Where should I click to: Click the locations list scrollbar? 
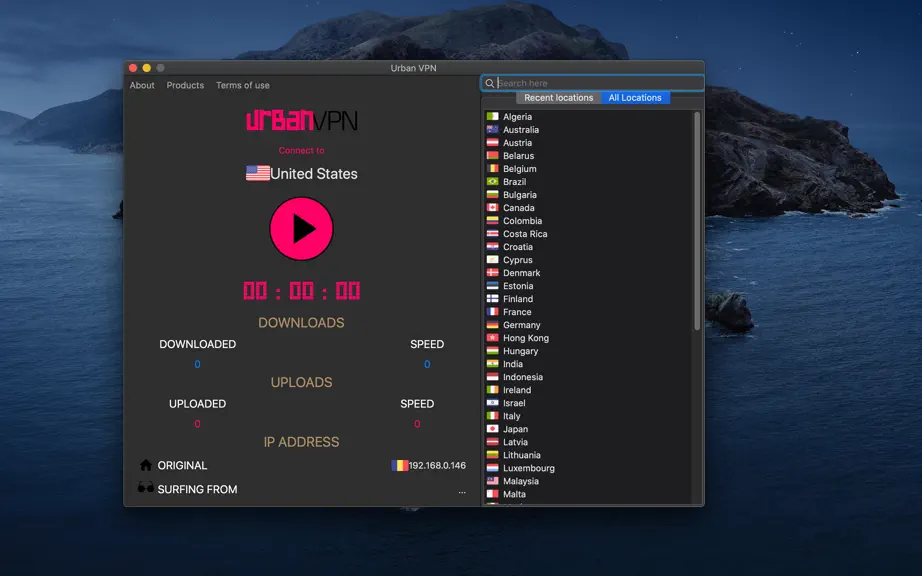[697, 220]
